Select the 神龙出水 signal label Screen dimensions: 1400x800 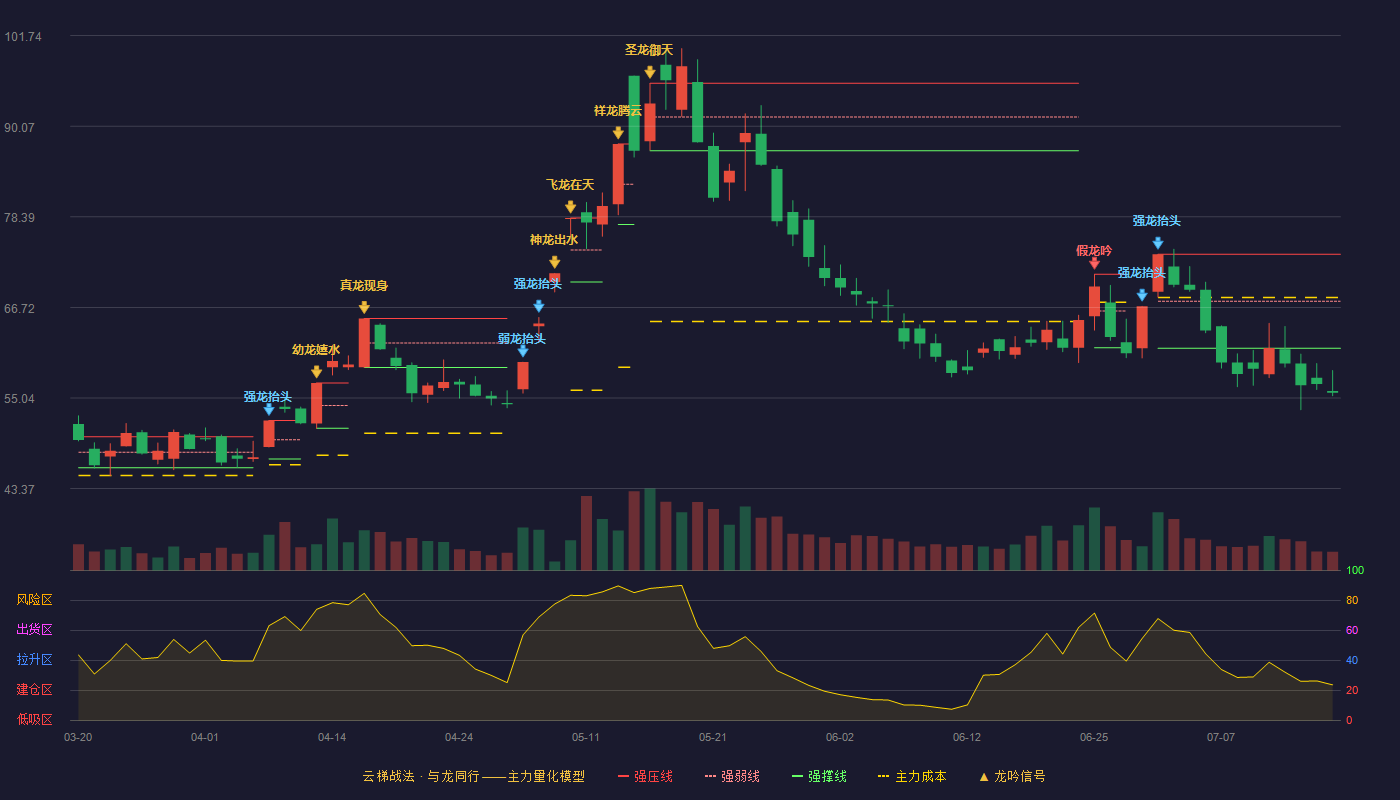coord(554,240)
